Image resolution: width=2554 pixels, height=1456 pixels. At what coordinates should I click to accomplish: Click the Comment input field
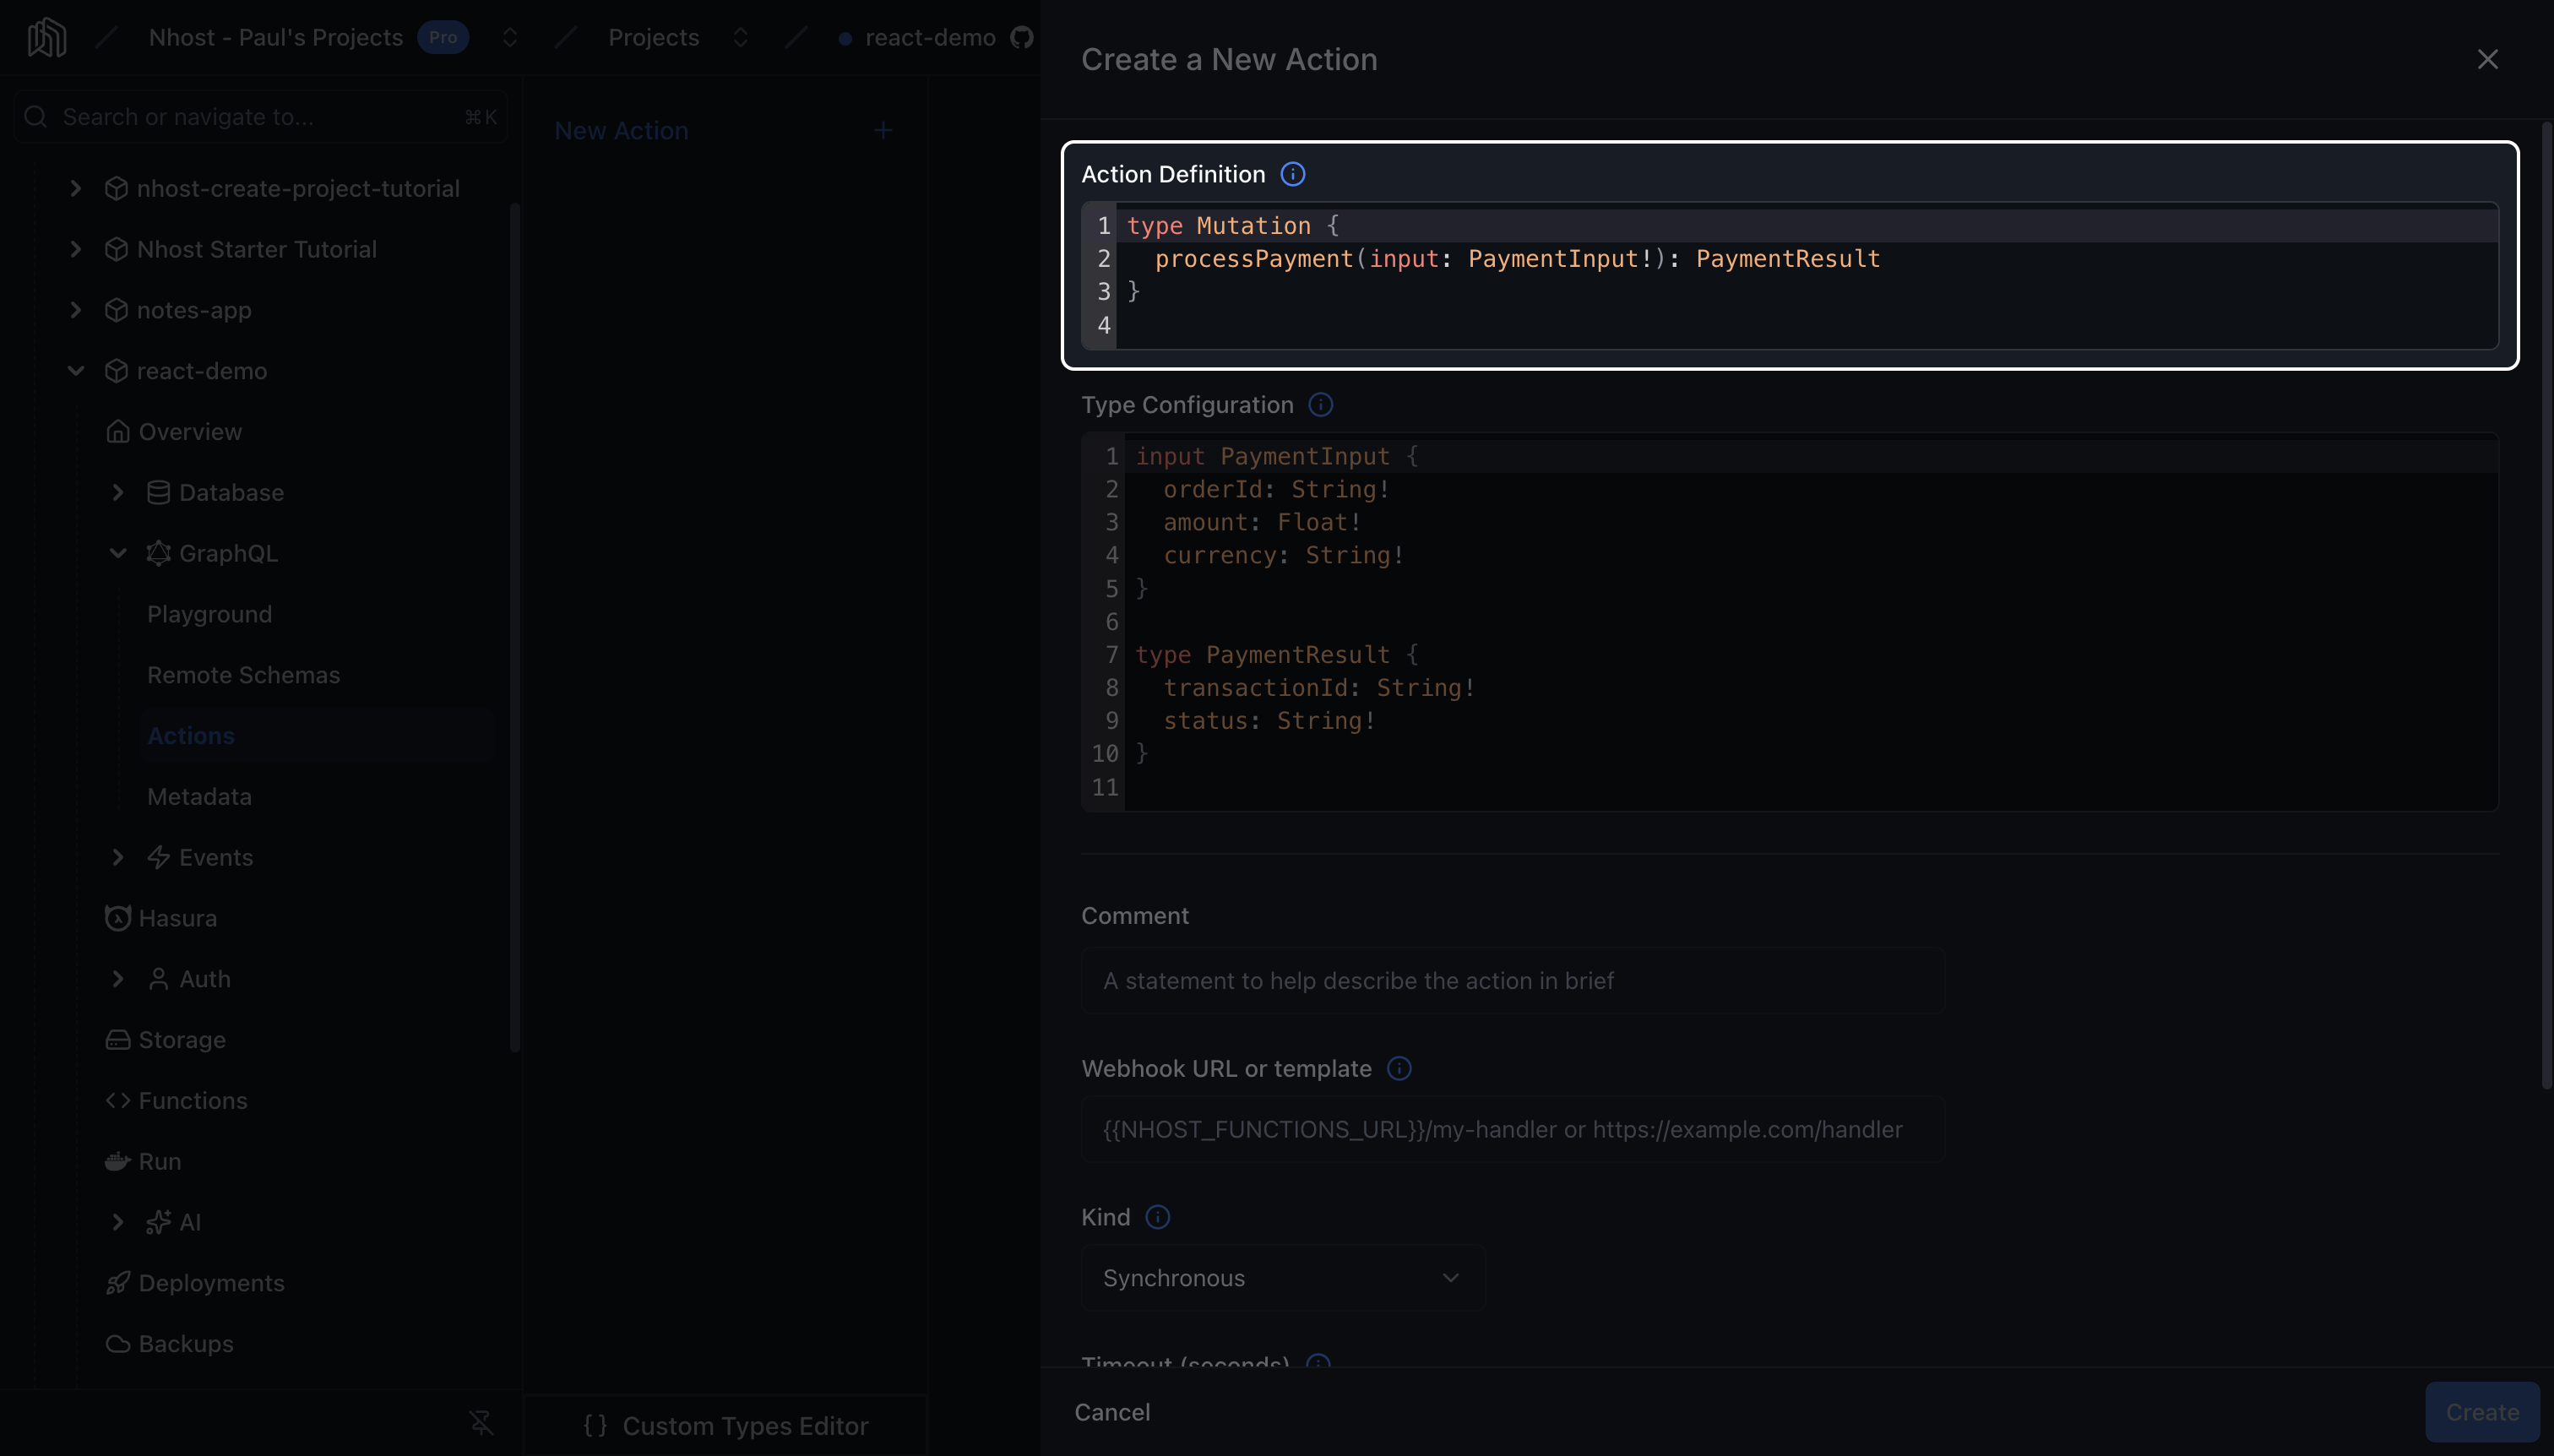click(1512, 981)
